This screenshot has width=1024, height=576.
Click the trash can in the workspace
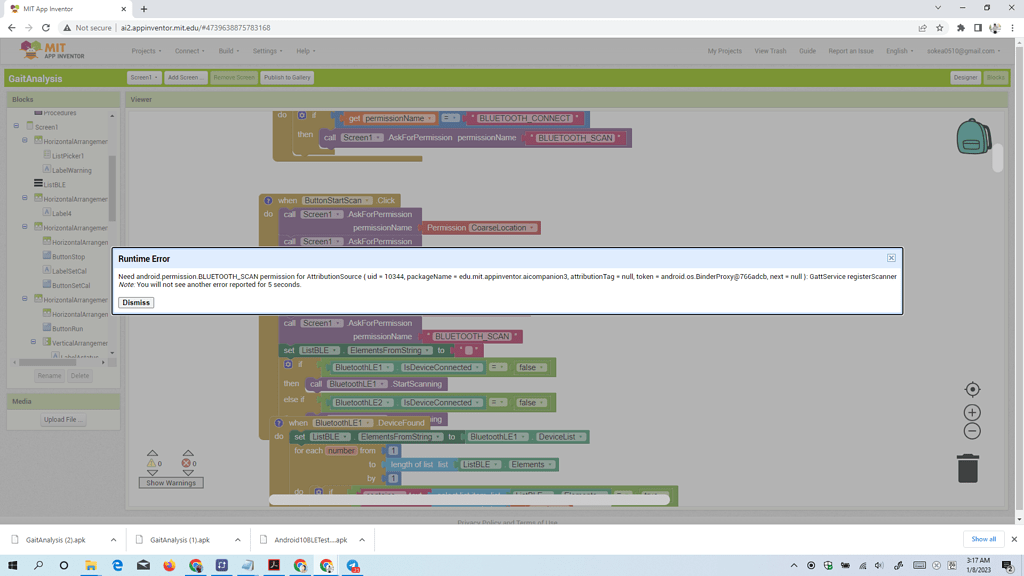(x=967, y=468)
